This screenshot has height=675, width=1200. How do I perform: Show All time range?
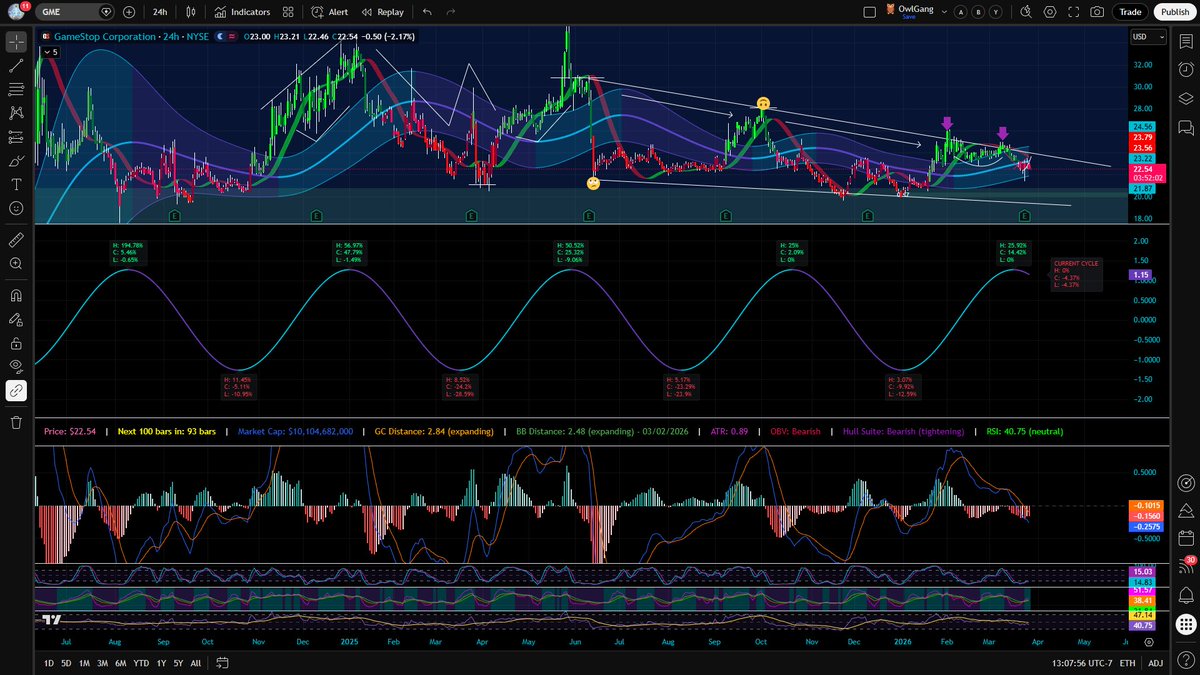pos(195,663)
